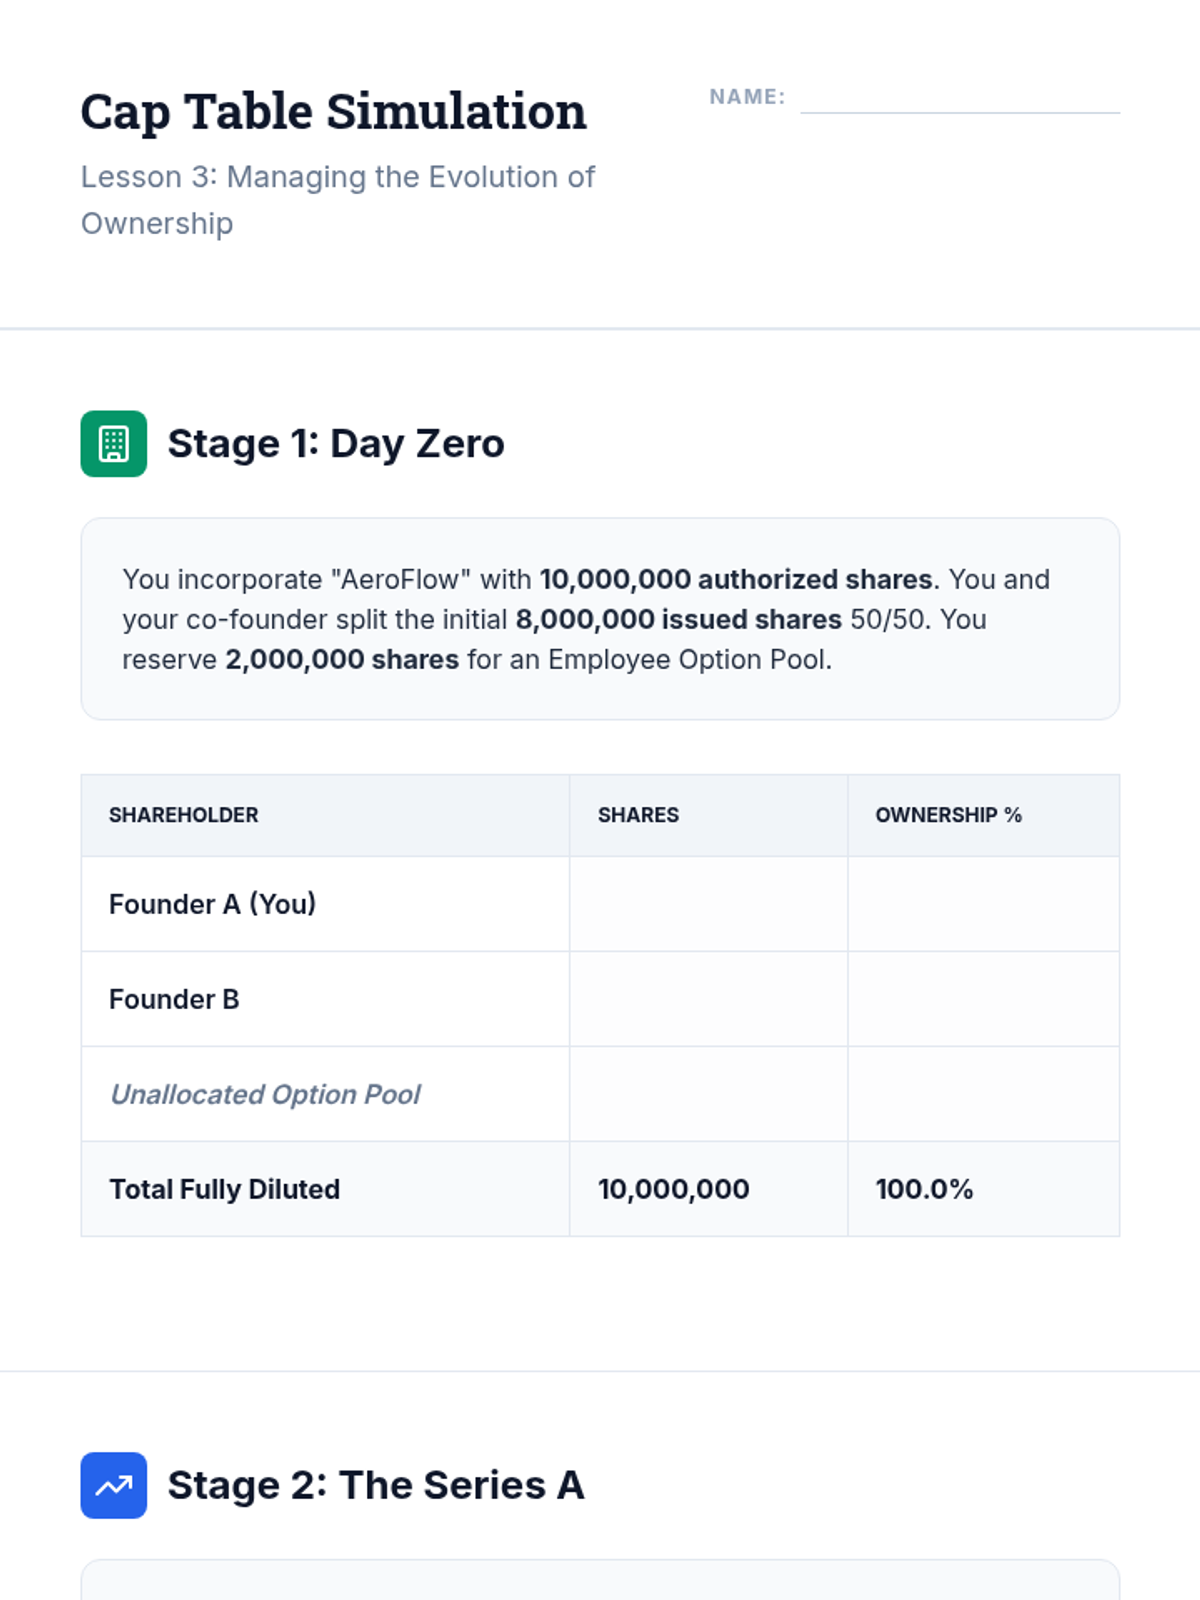Click the Founder A (You) row label
The height and width of the screenshot is (1600, 1200).
coord(212,904)
